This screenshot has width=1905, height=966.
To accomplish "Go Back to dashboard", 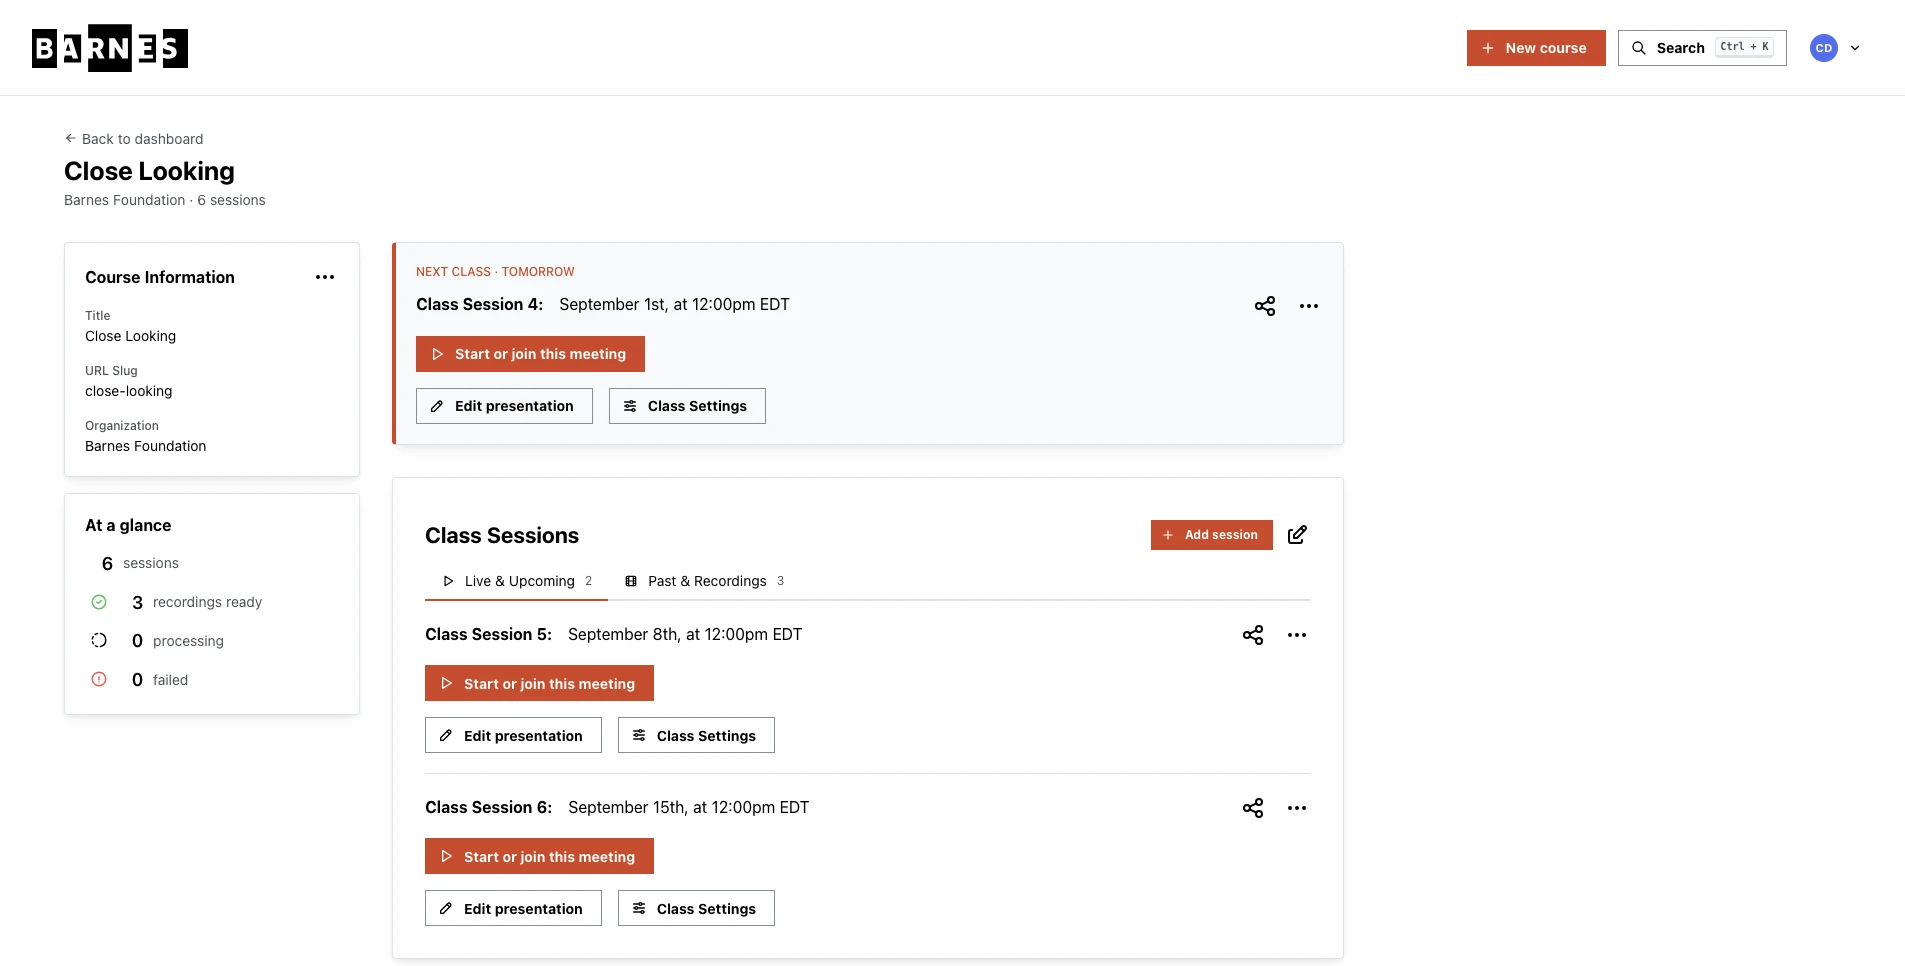I will [134, 139].
